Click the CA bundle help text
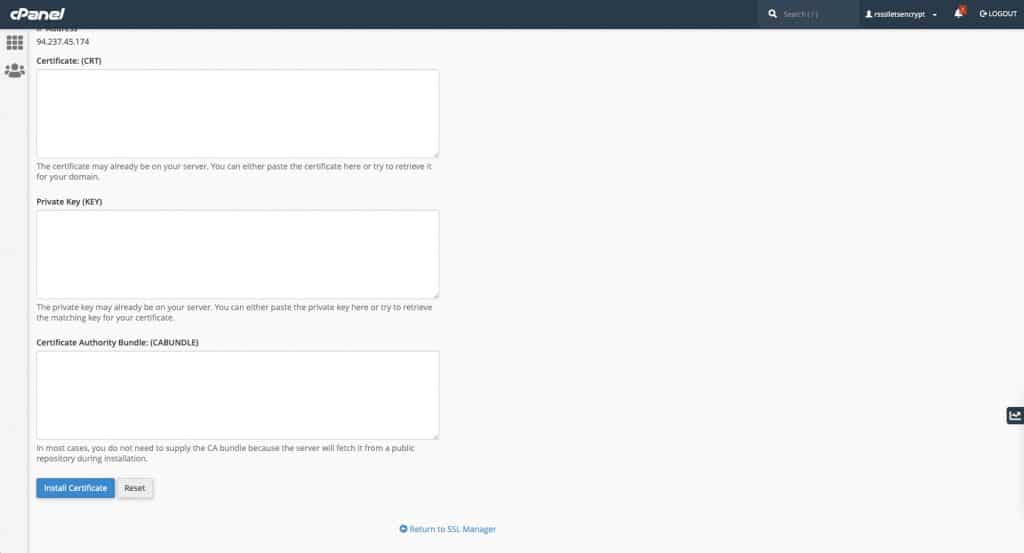 (x=225, y=453)
